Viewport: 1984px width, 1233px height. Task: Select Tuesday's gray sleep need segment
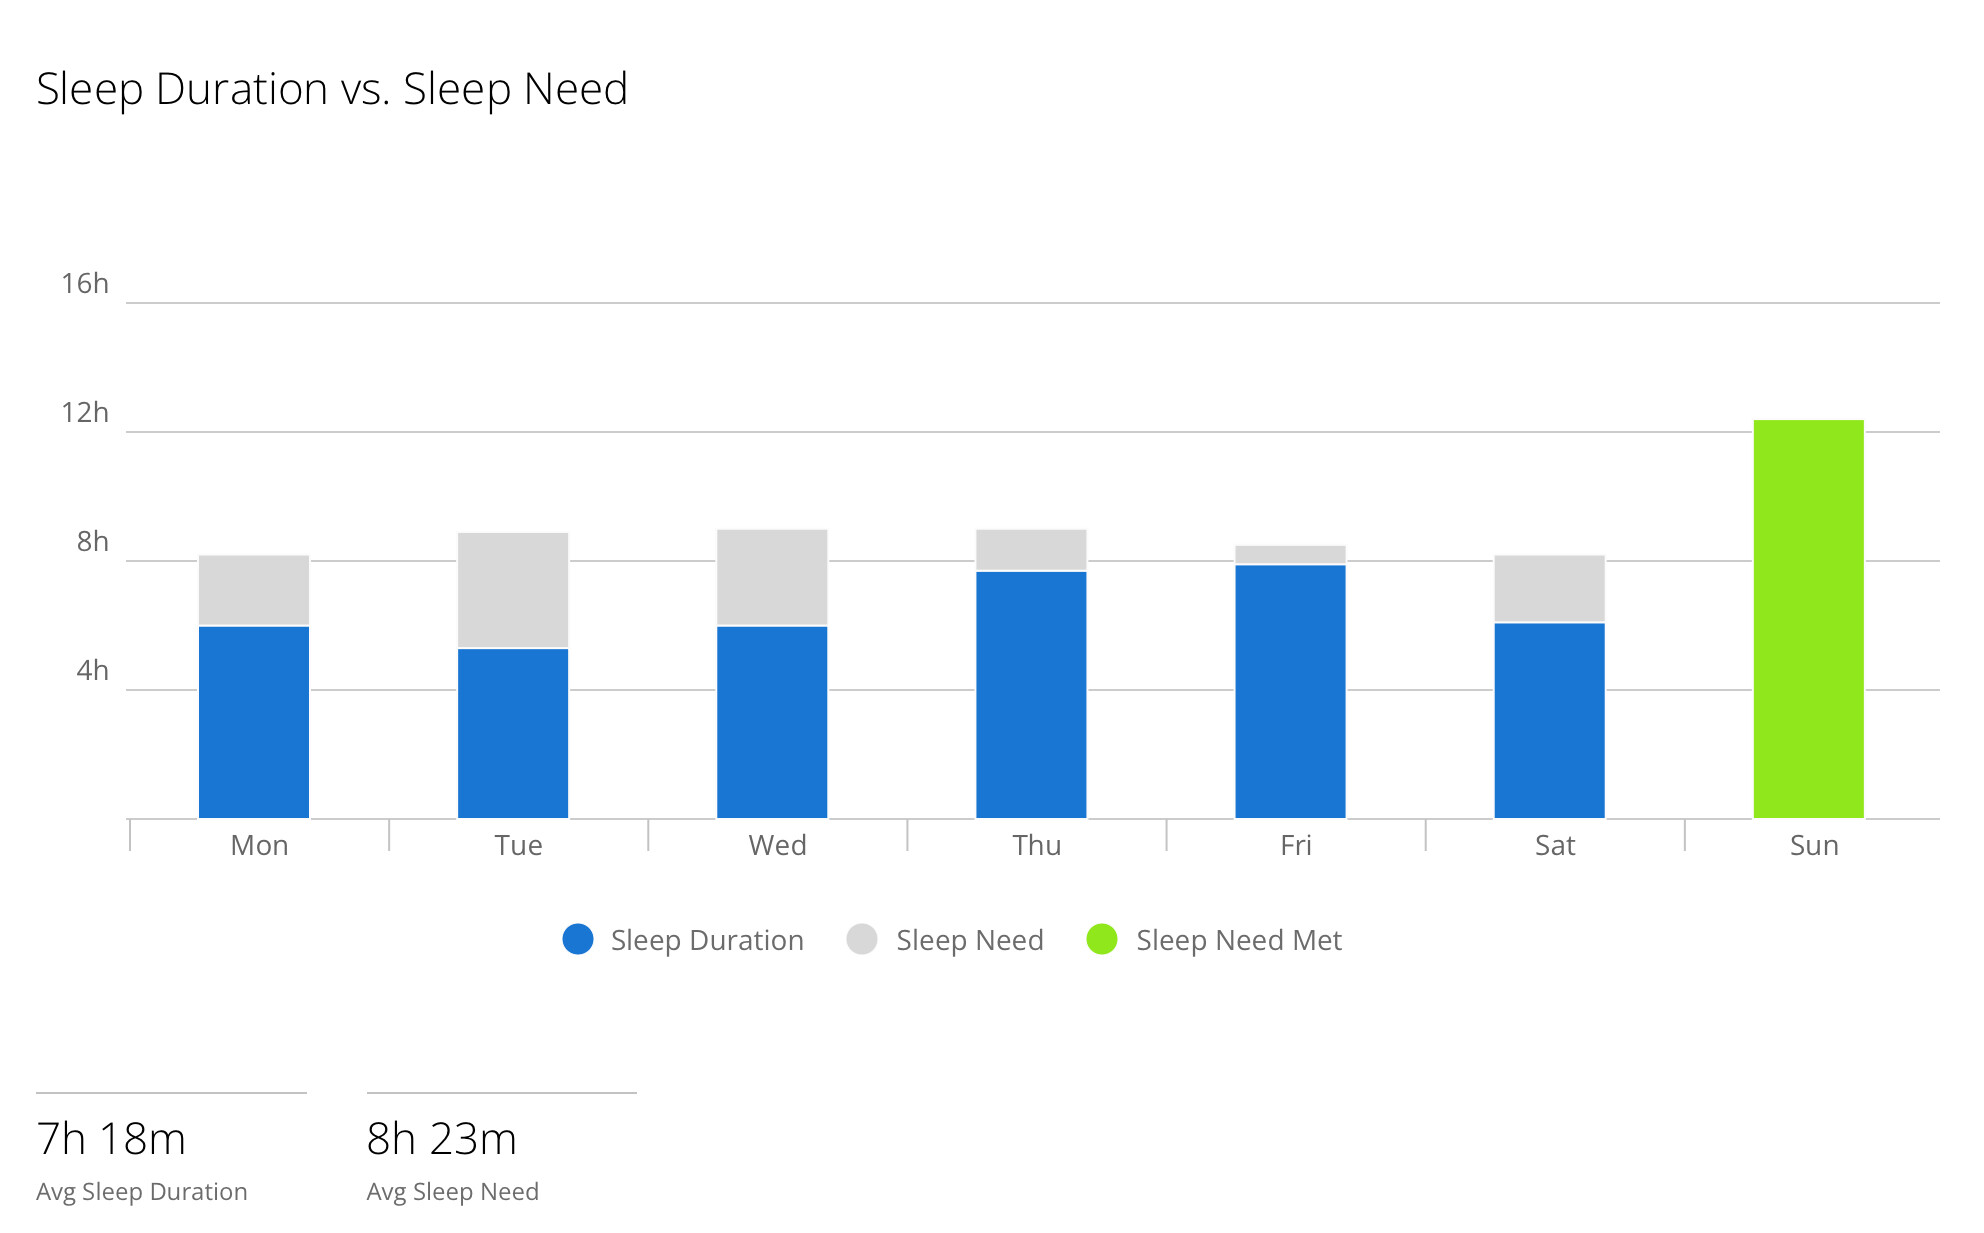tap(513, 590)
